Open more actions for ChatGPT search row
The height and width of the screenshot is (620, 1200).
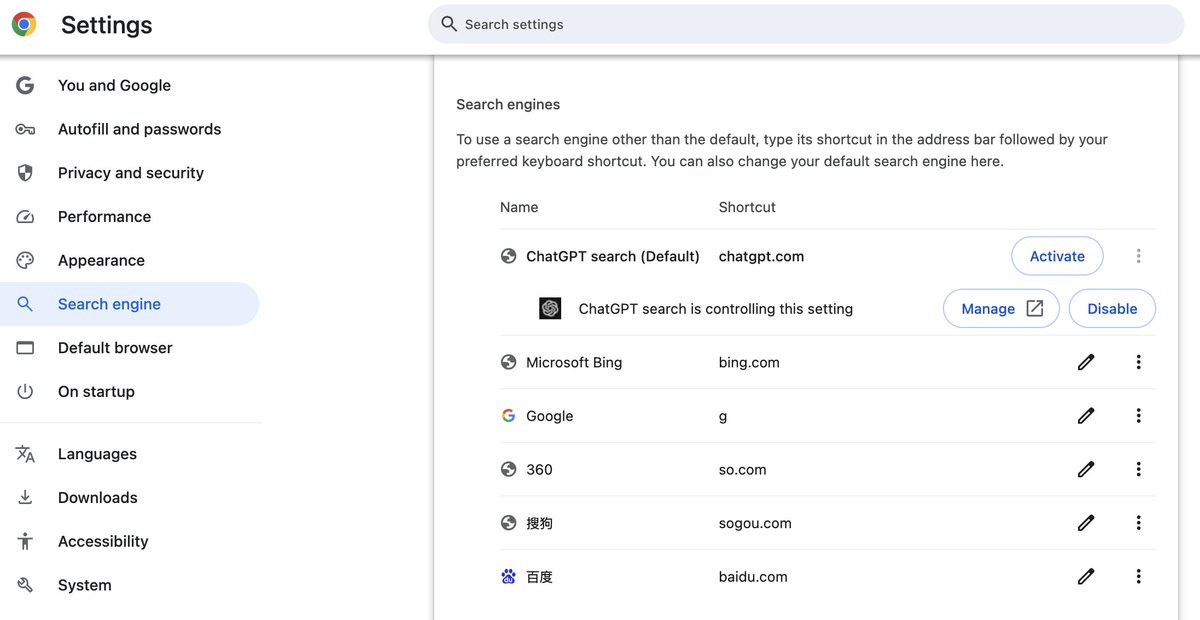point(1138,256)
